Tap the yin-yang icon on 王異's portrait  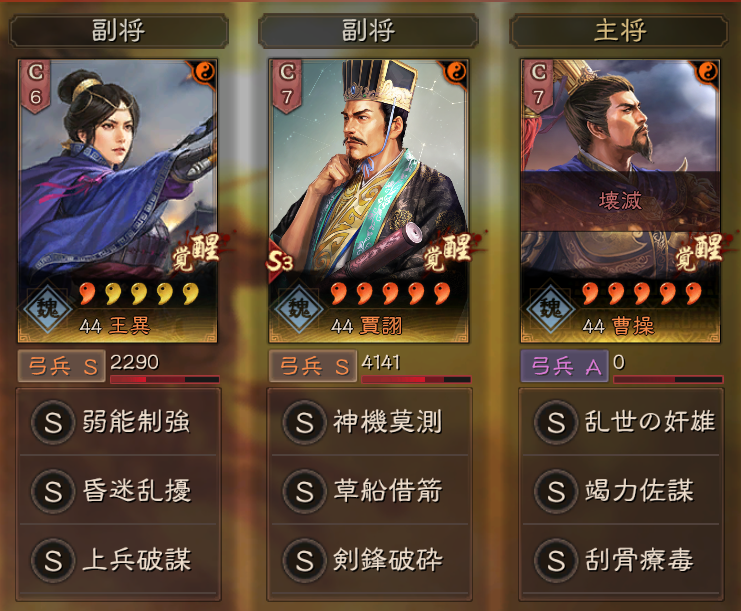tap(204, 72)
